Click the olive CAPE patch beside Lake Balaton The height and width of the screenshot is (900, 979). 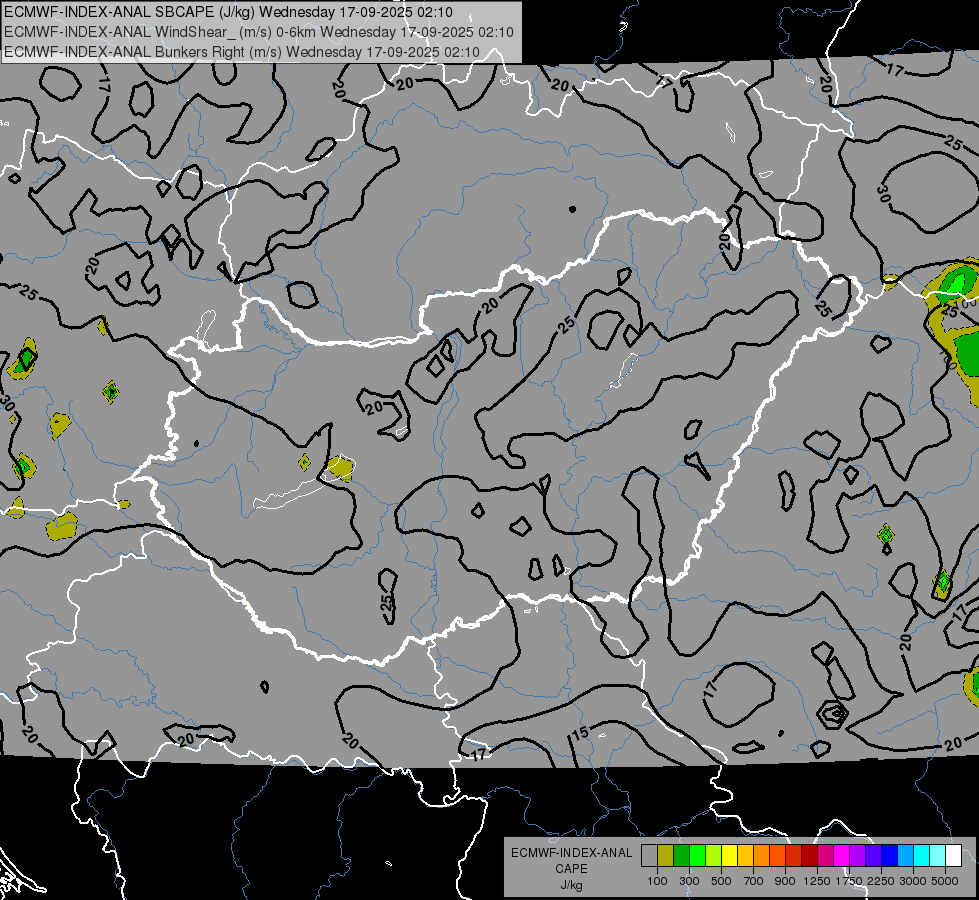[x=340, y=467]
